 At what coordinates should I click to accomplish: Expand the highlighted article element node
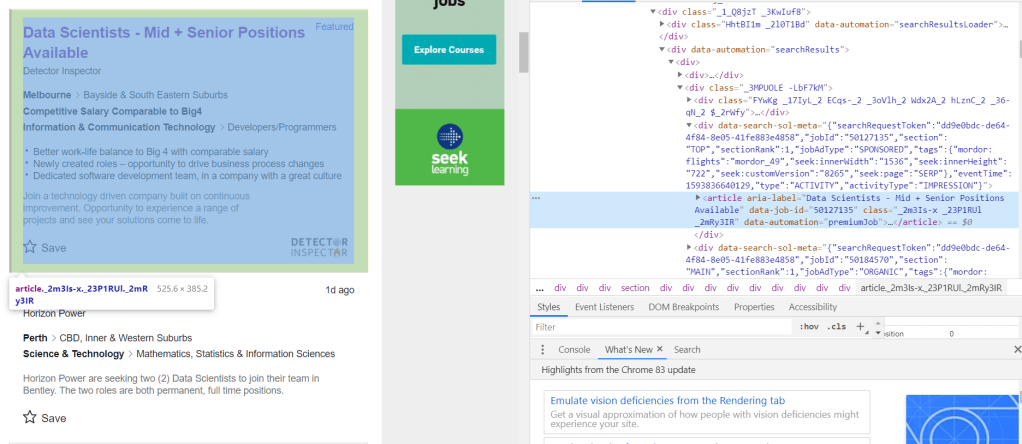coord(698,199)
